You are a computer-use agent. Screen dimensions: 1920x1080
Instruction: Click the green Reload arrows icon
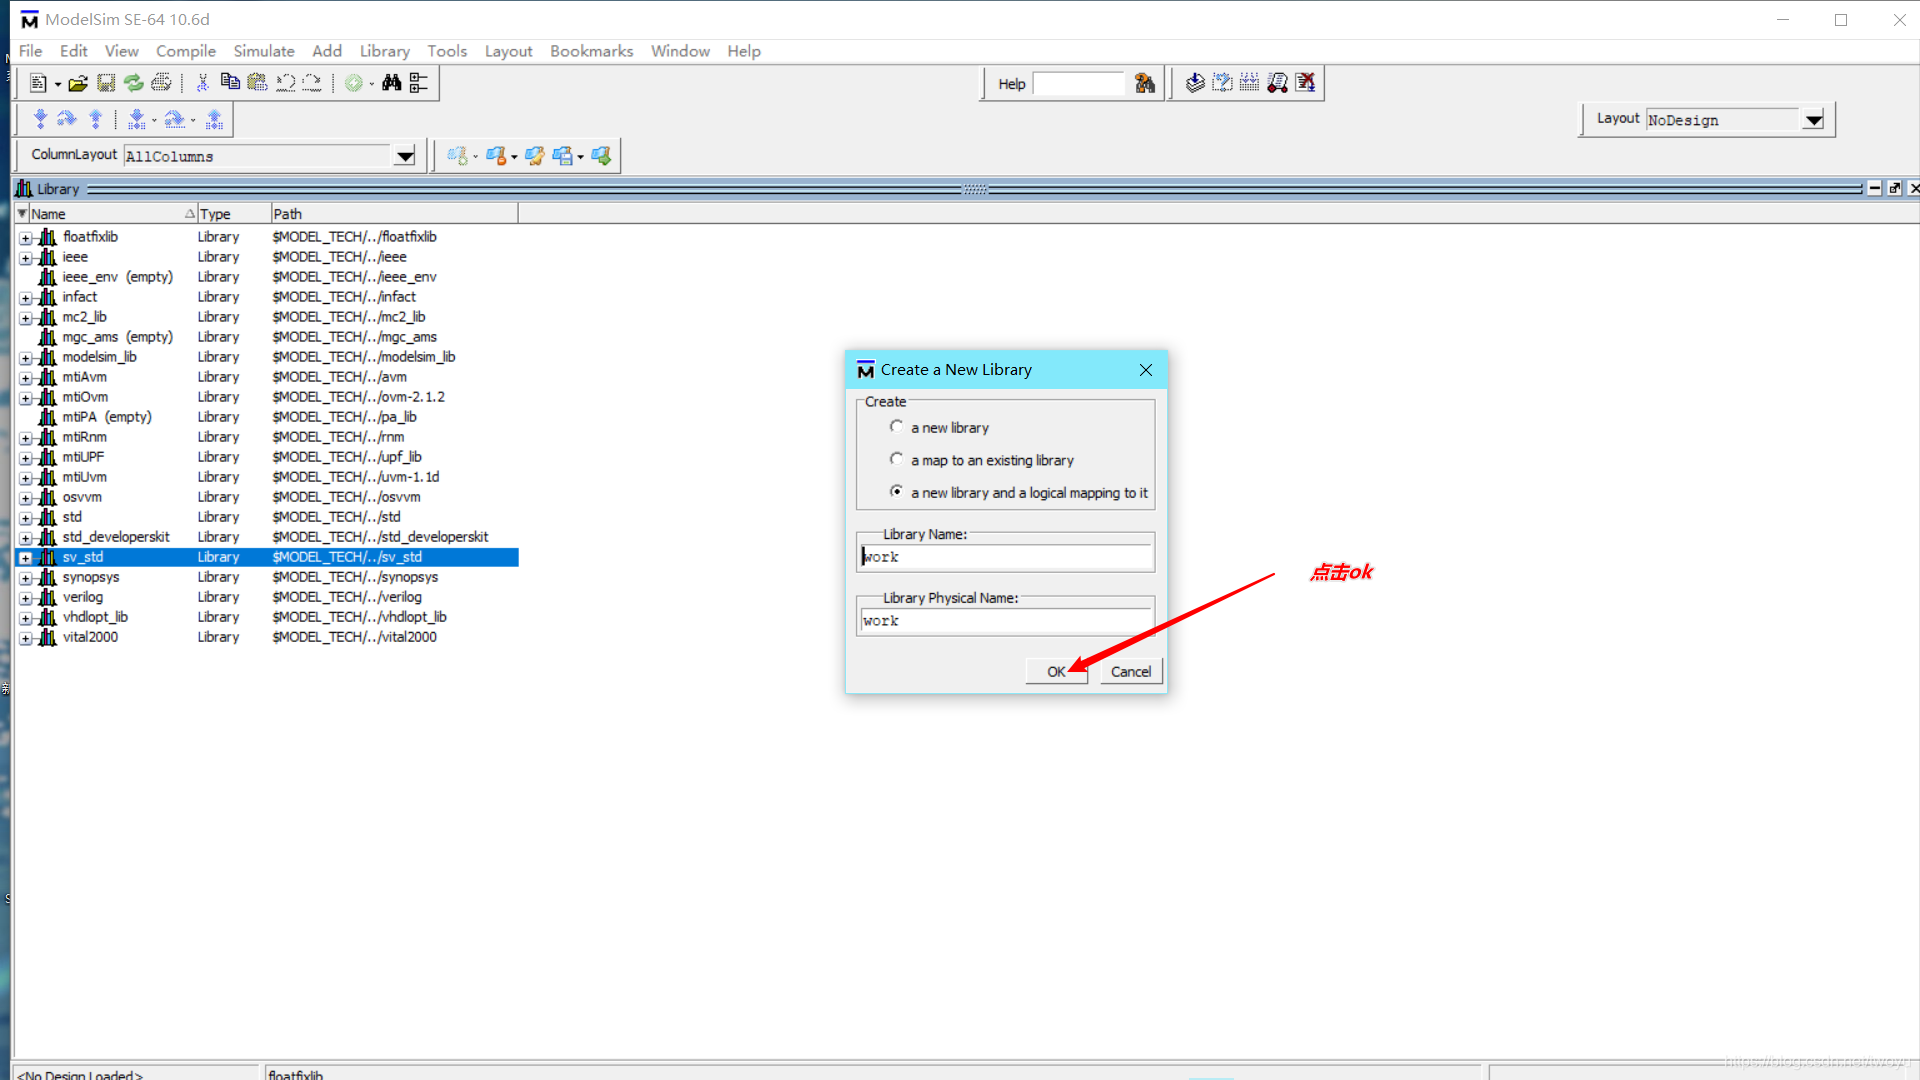tap(133, 83)
